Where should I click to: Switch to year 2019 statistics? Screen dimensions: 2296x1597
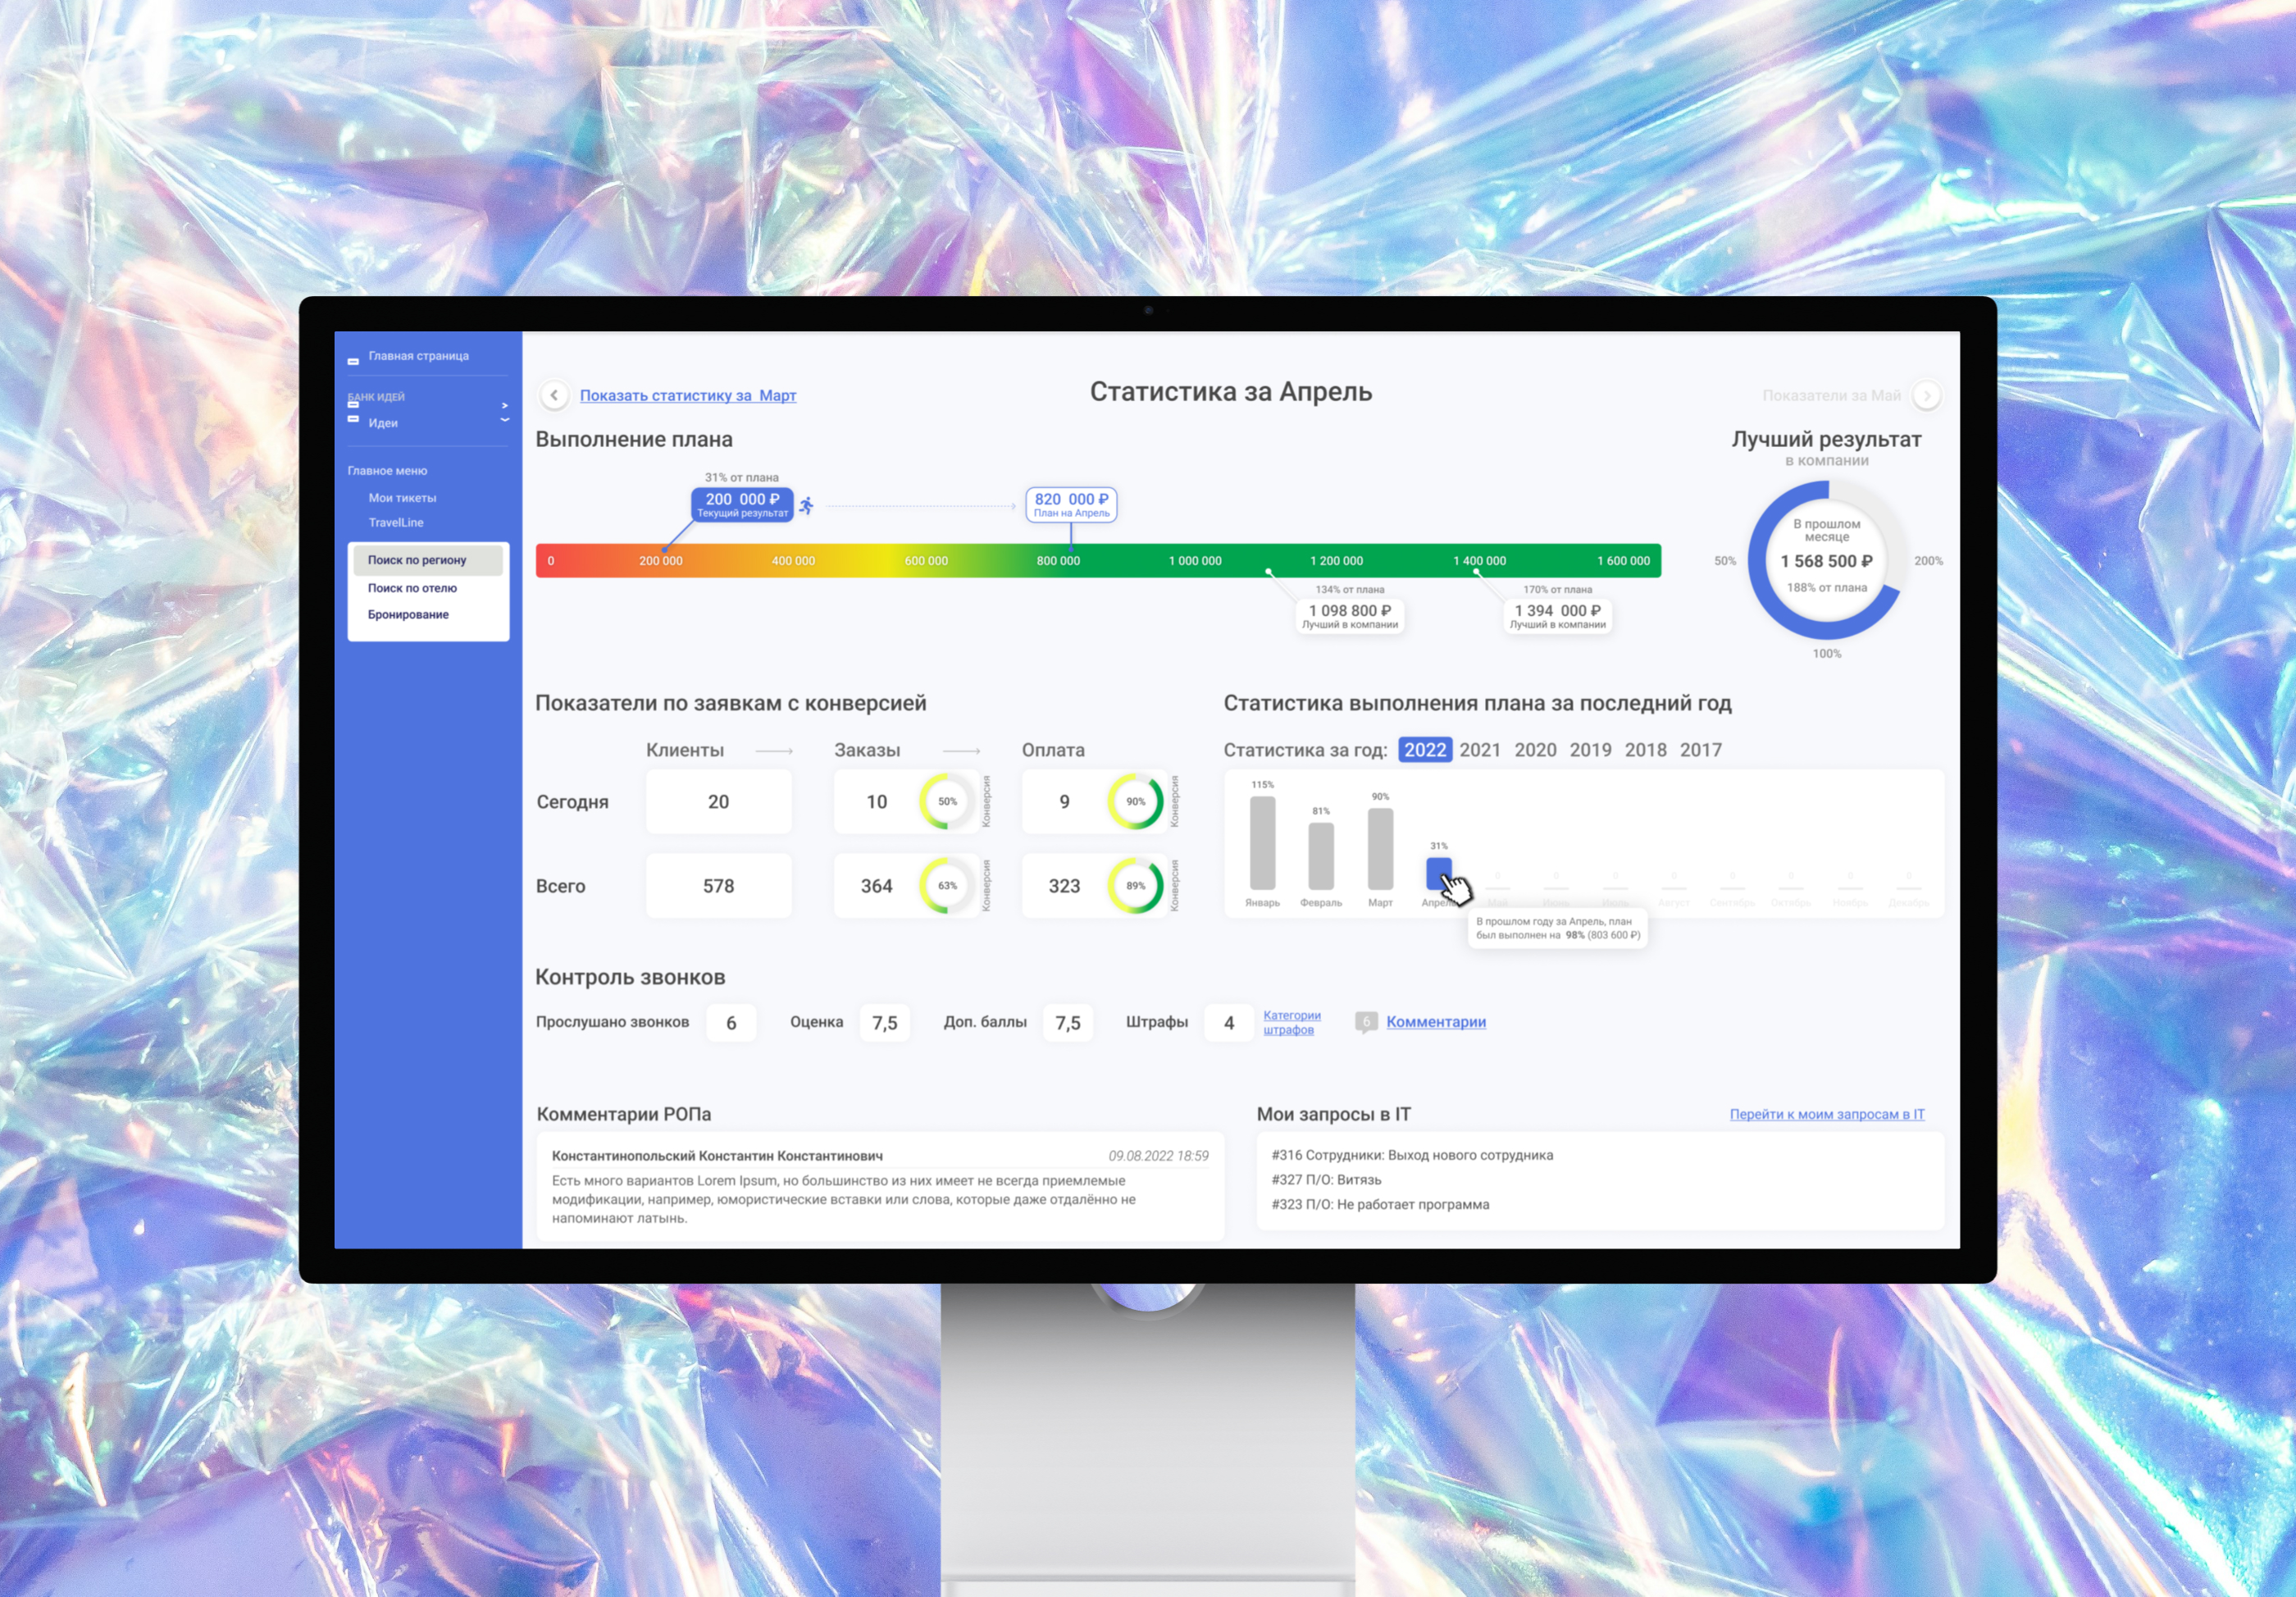[x=1589, y=750]
